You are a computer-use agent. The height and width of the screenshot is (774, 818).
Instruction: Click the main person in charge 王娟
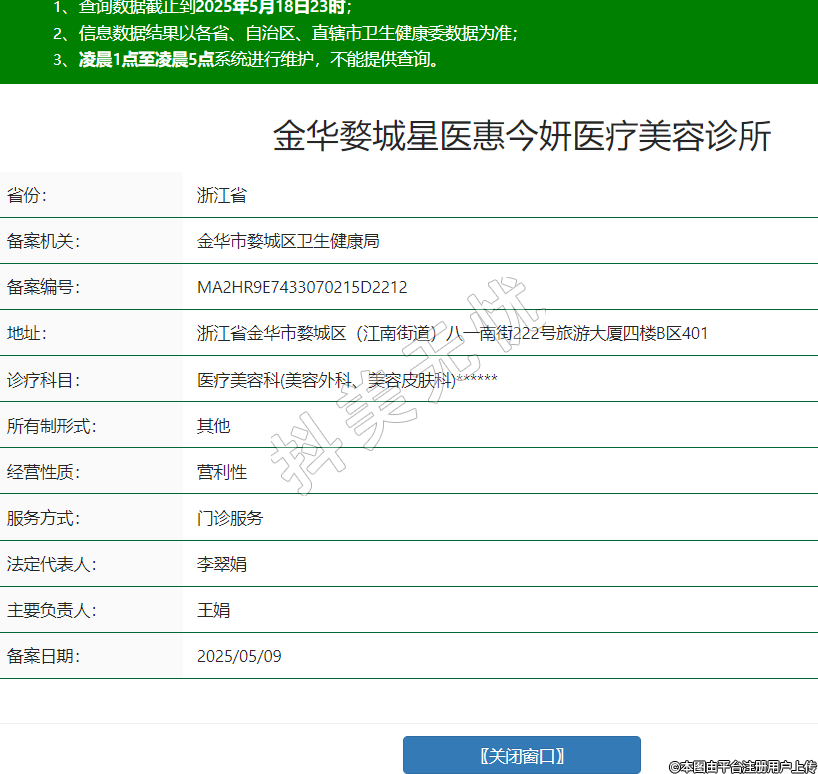click(x=214, y=610)
